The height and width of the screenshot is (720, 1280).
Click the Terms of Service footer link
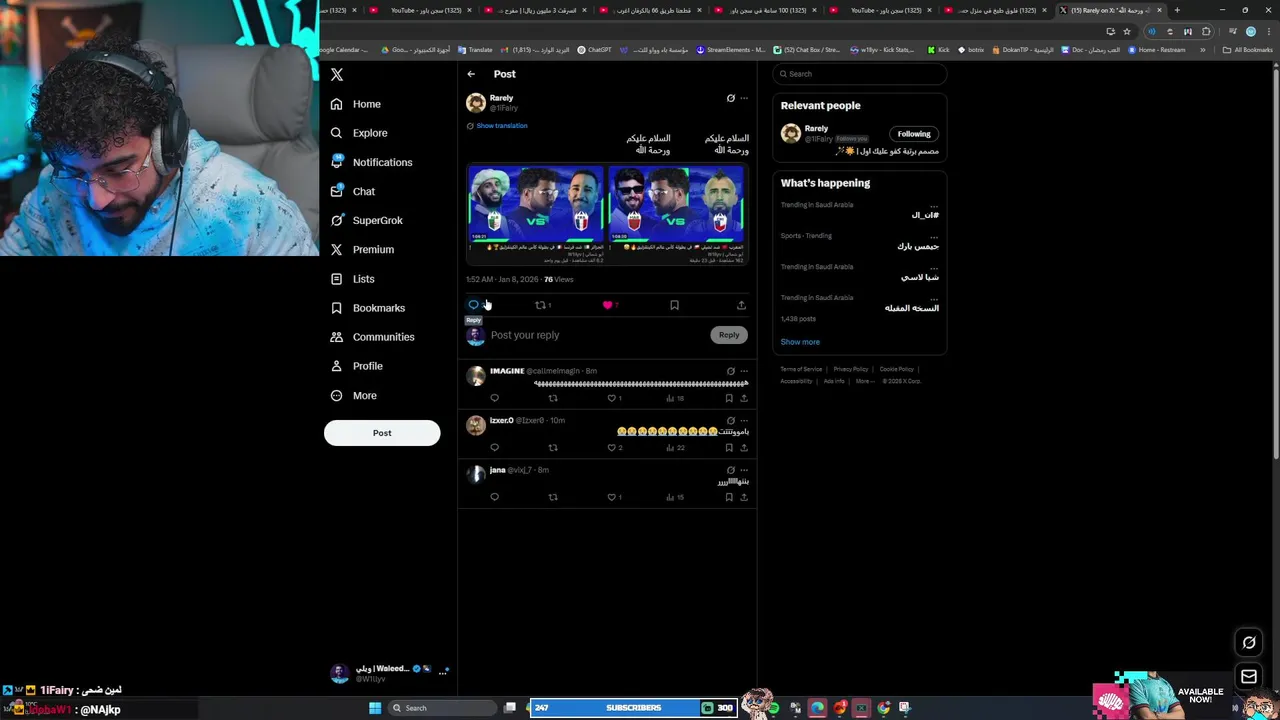pyautogui.click(x=801, y=369)
